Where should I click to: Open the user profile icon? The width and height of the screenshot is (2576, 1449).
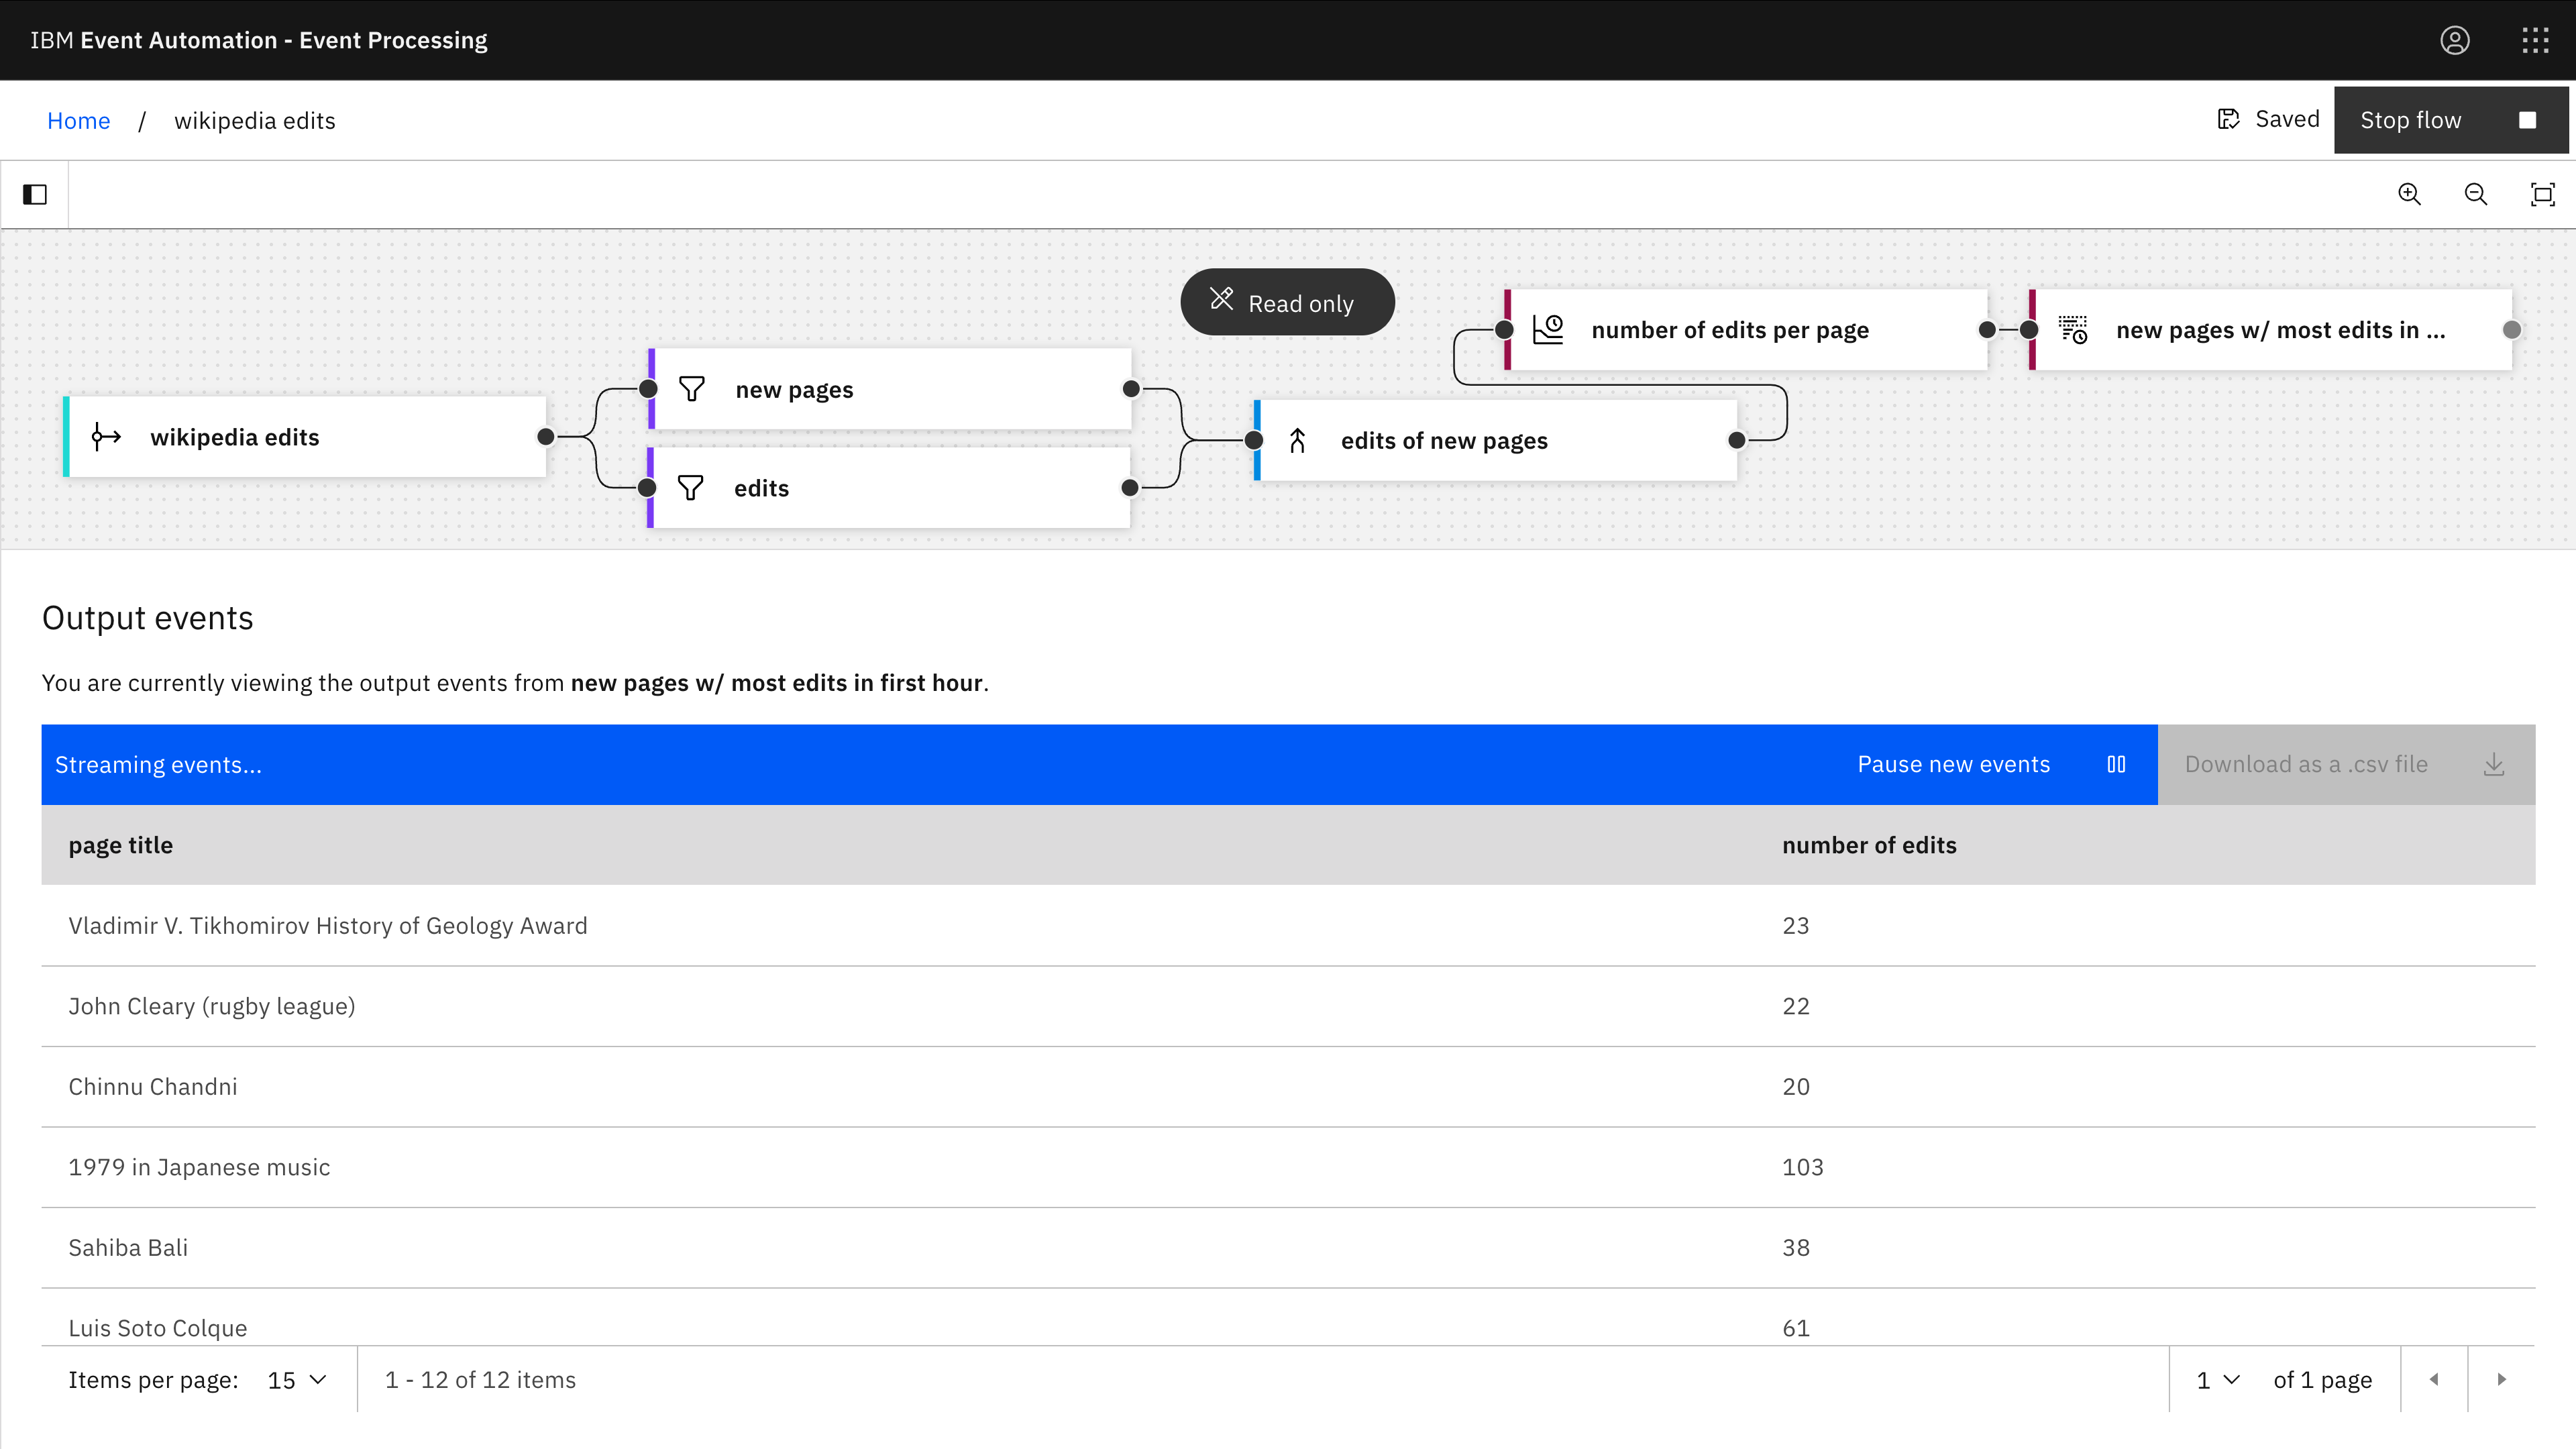tap(2454, 40)
